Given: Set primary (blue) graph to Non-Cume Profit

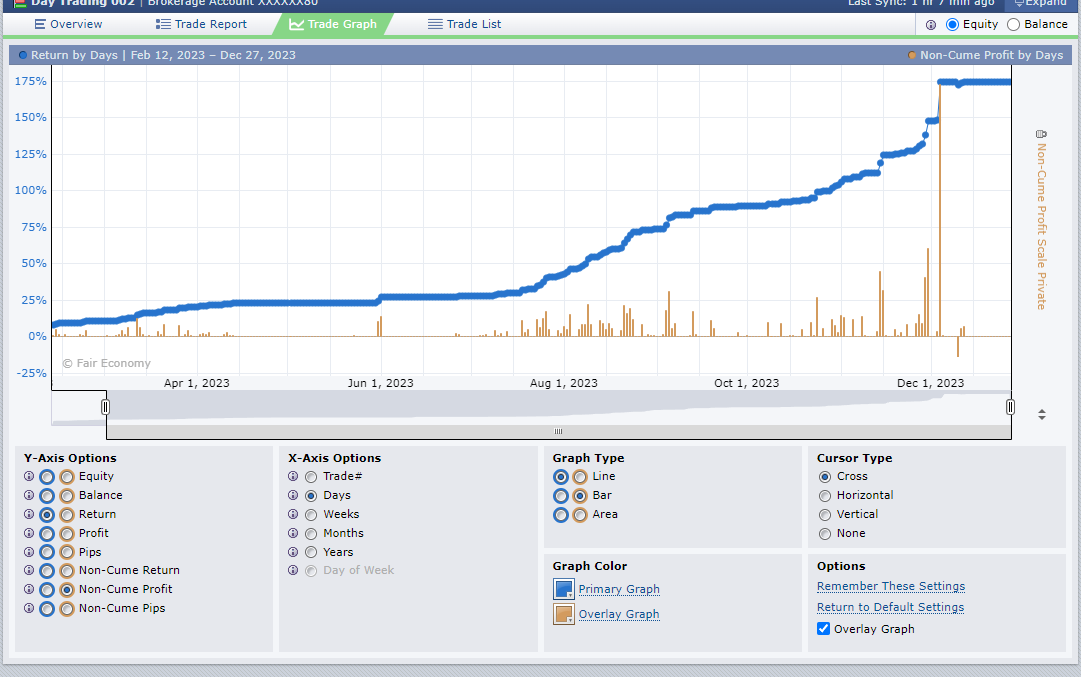Looking at the screenshot, I should (47, 589).
